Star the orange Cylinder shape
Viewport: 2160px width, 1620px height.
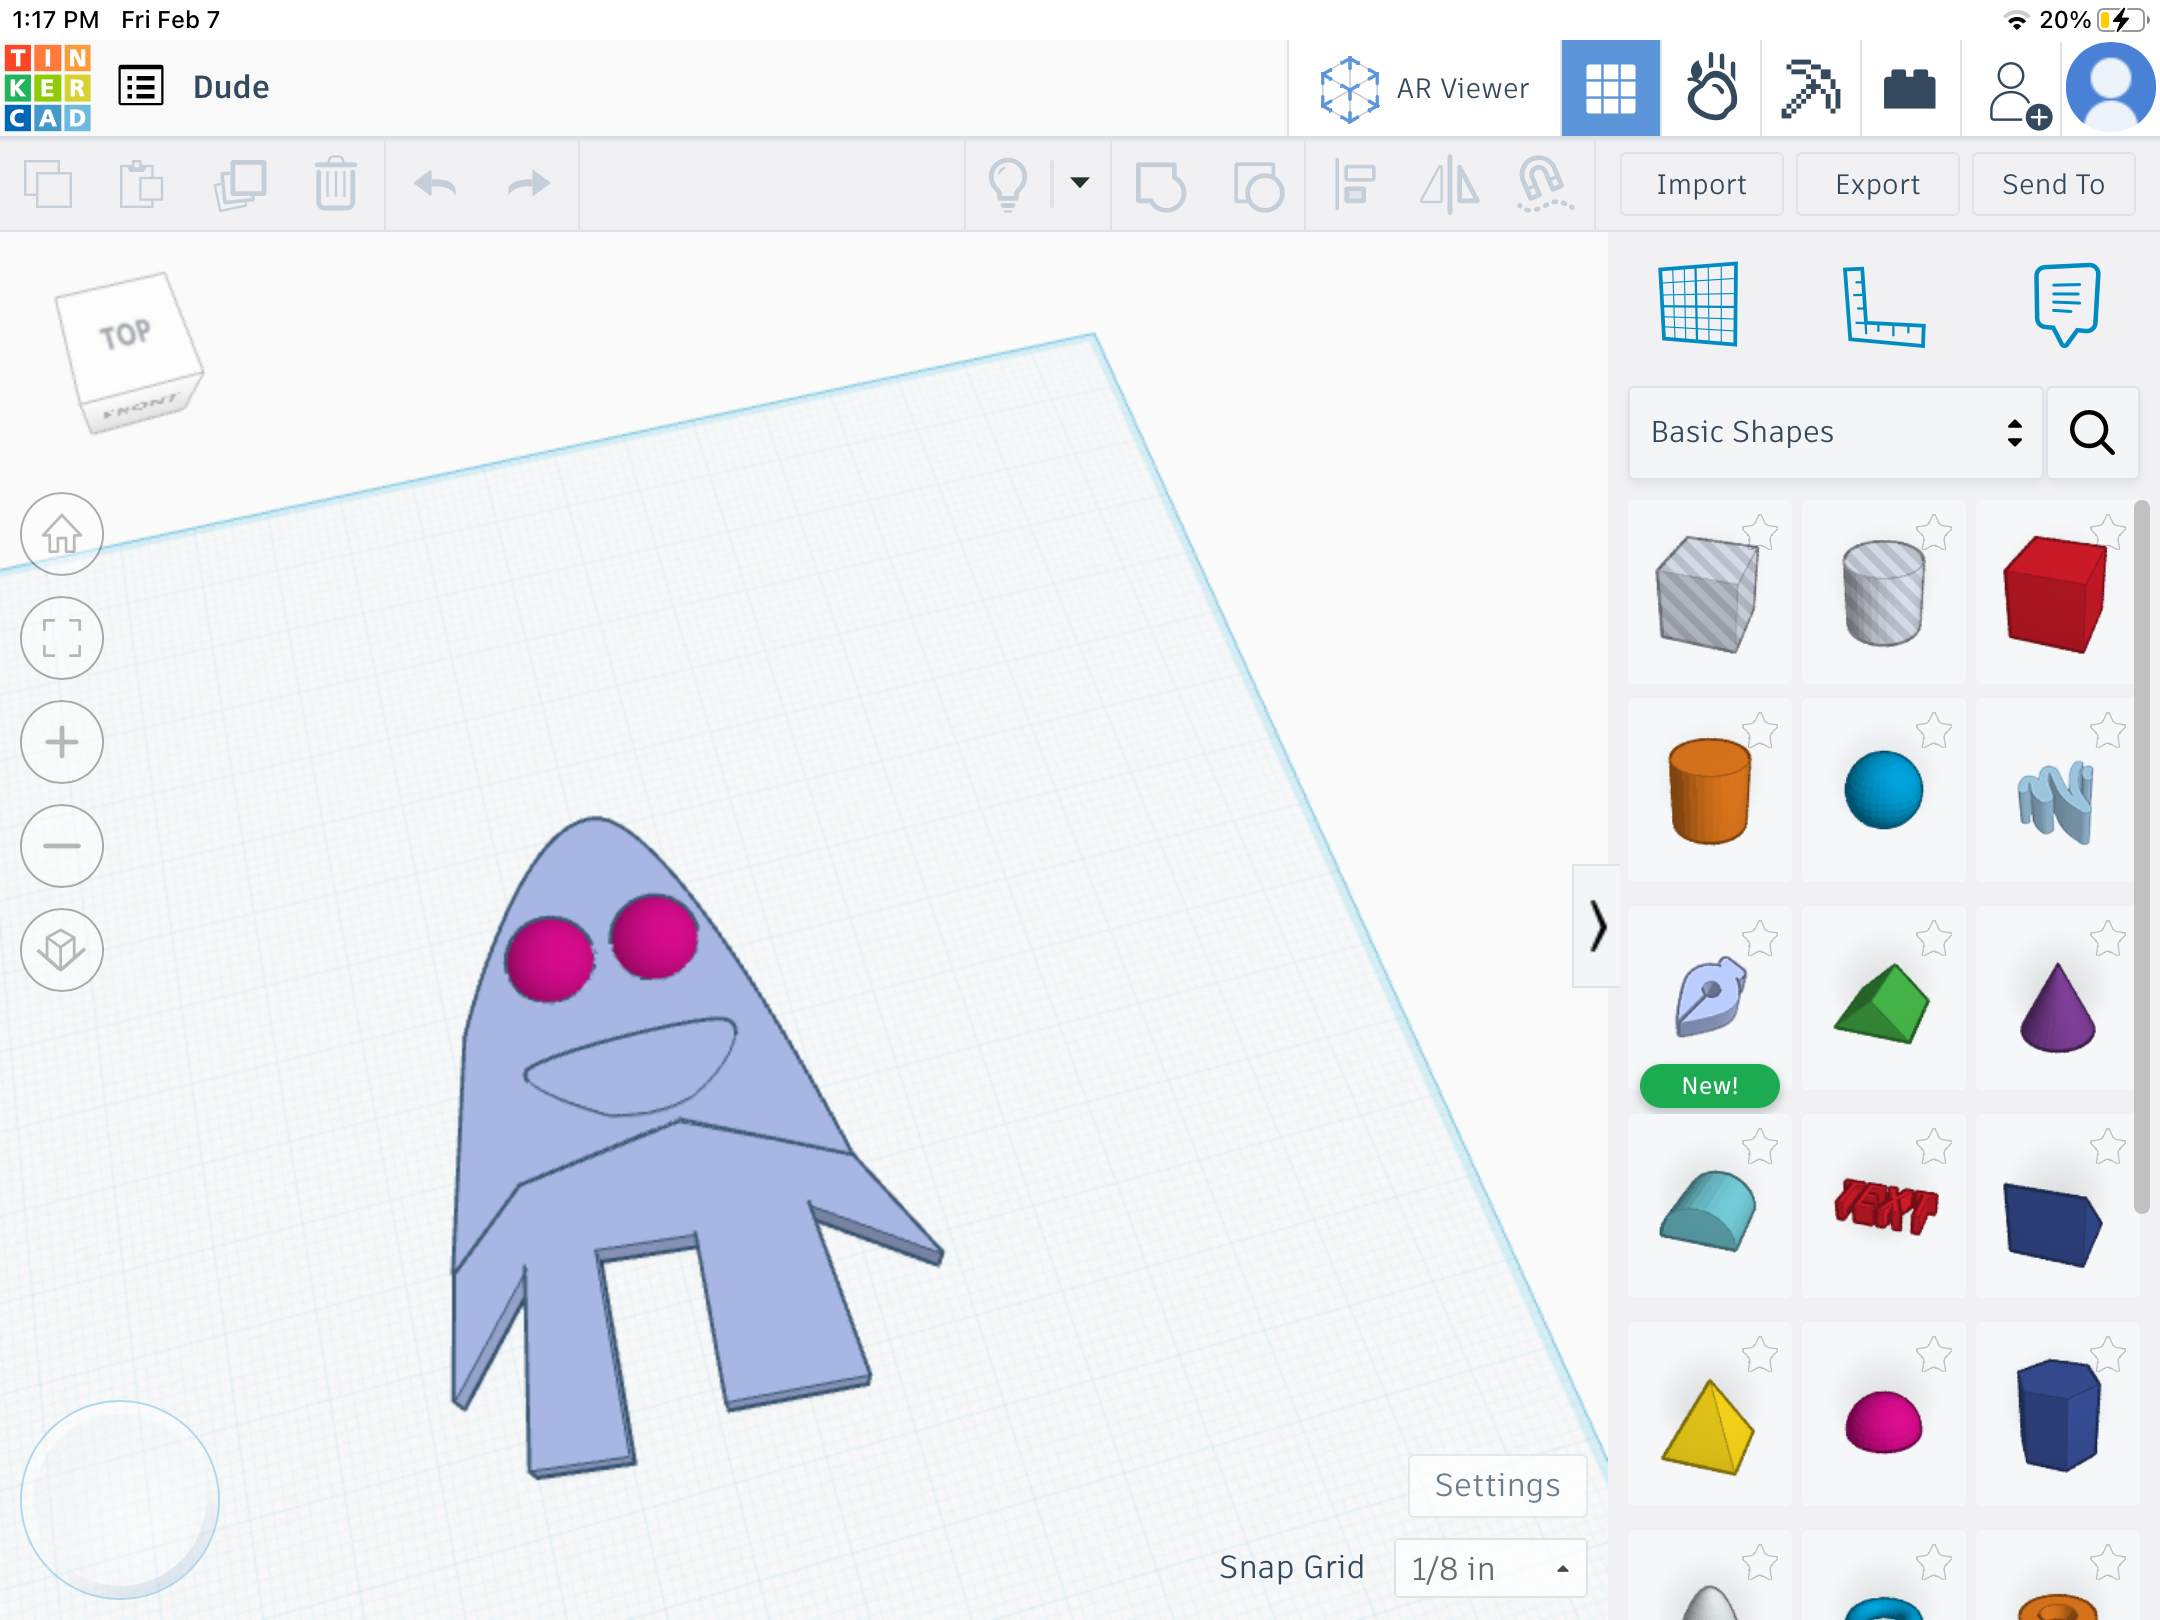[1760, 730]
